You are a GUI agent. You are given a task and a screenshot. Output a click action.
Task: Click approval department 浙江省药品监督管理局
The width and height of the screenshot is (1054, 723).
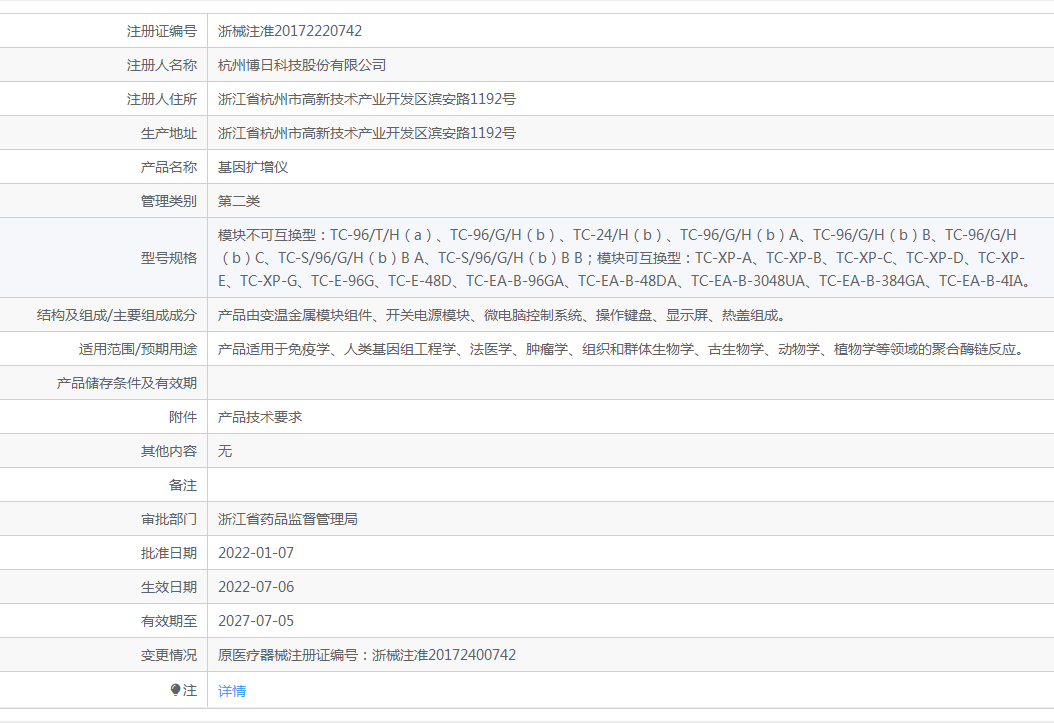288,519
